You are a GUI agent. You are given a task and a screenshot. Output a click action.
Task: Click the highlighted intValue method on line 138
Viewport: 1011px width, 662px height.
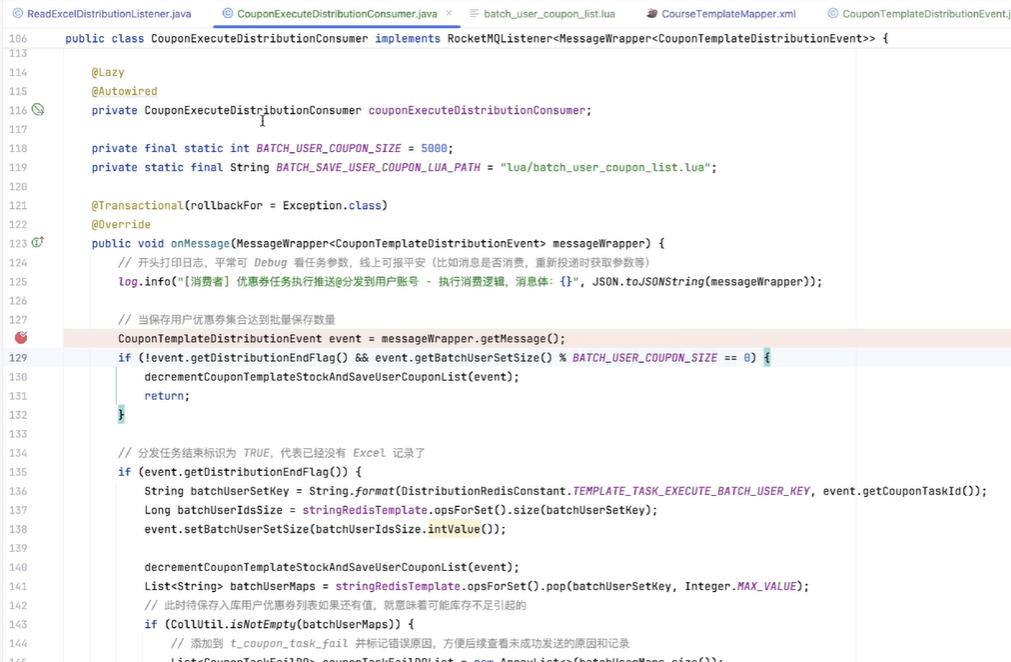point(453,529)
